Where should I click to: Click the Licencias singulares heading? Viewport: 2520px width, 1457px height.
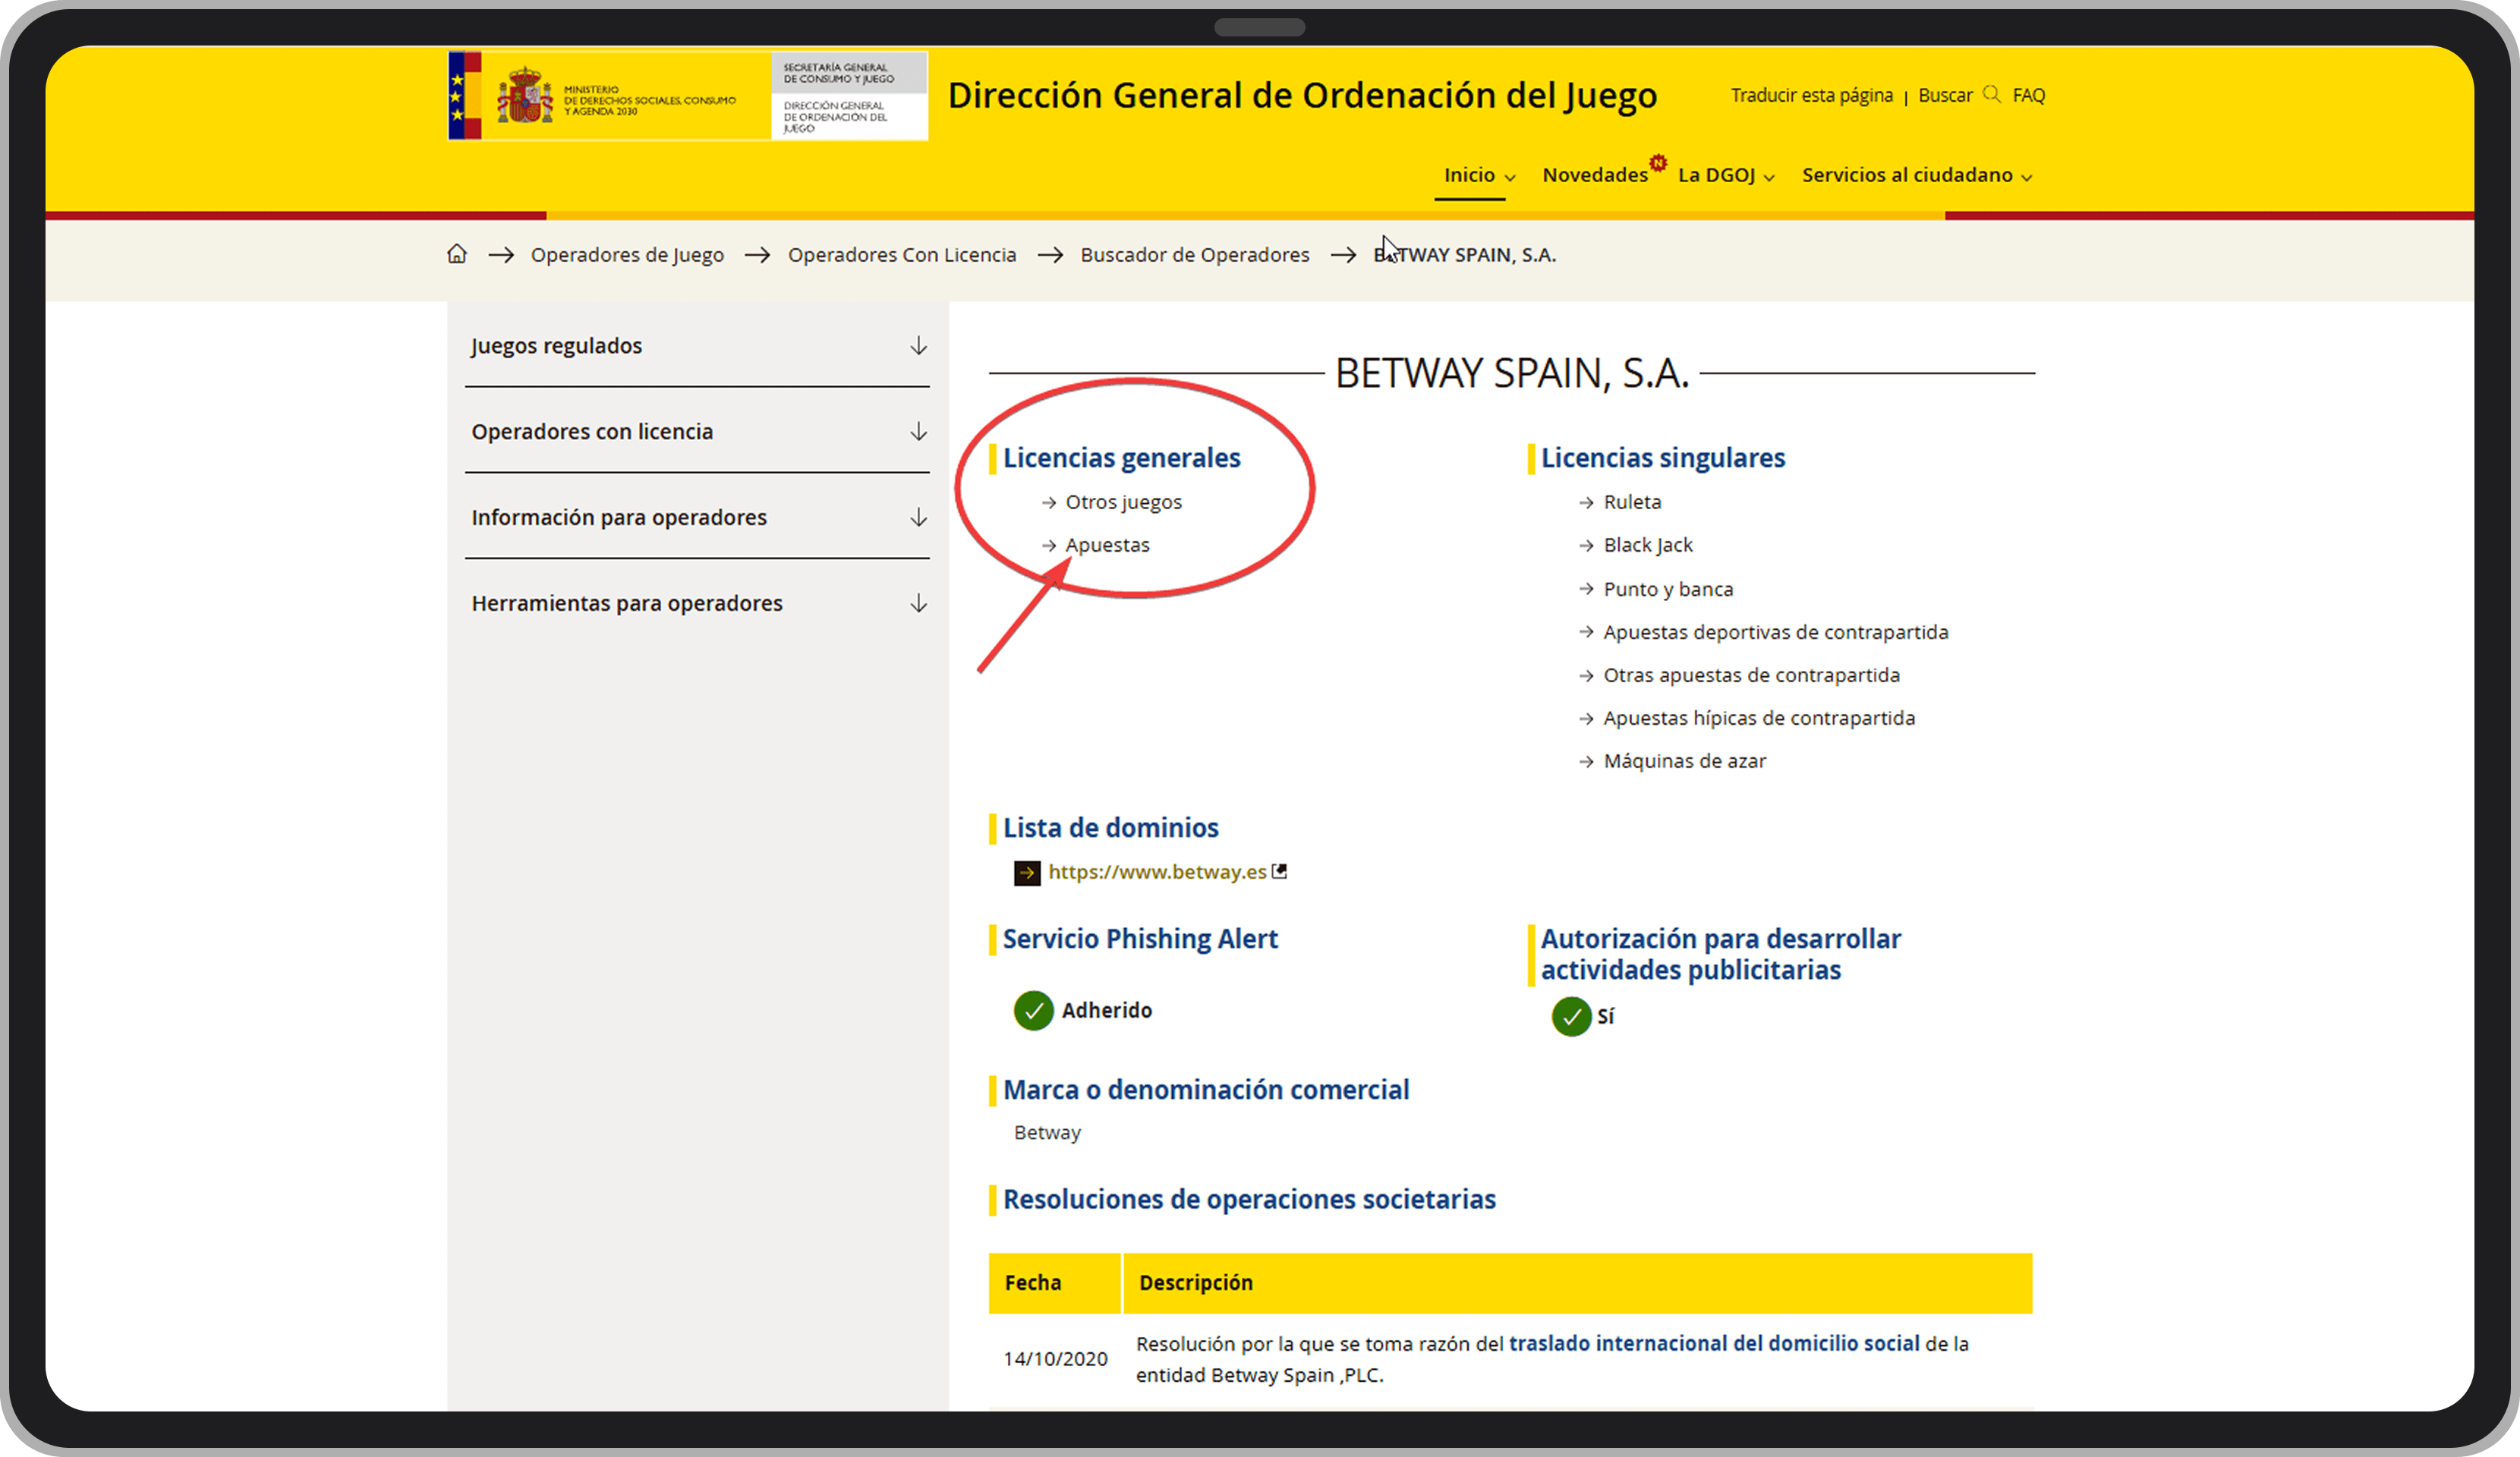(1662, 458)
